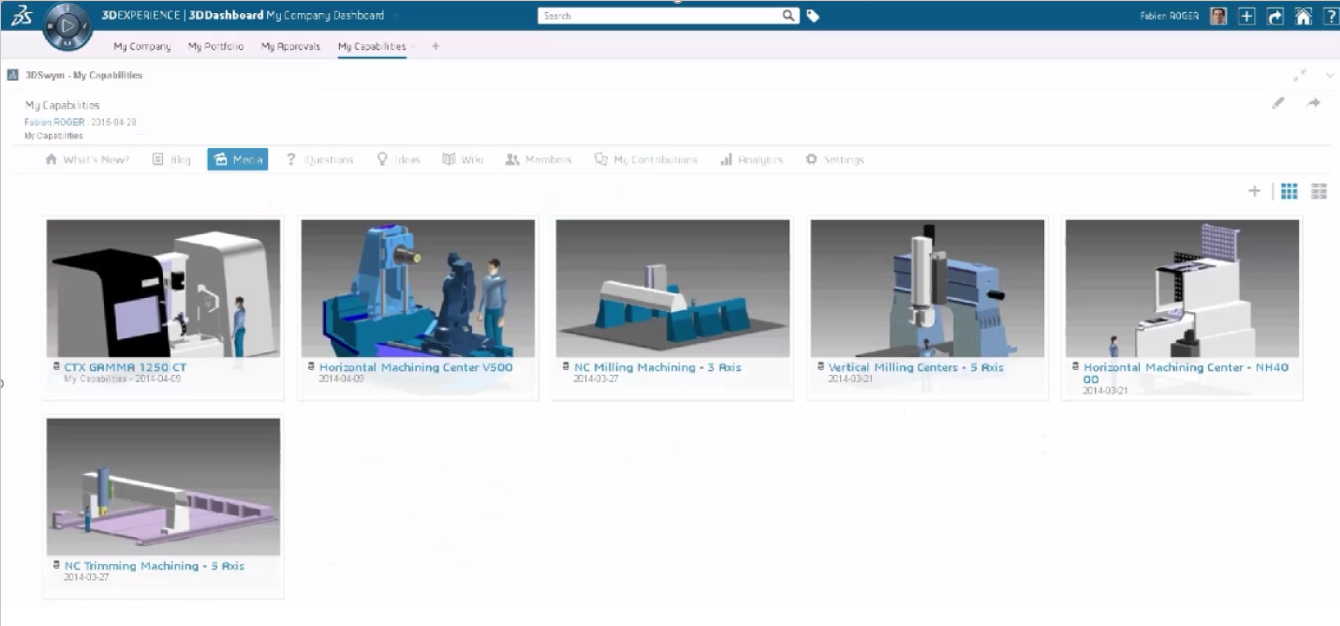Open the Wiki section
The image size is (1340, 626).
(463, 160)
